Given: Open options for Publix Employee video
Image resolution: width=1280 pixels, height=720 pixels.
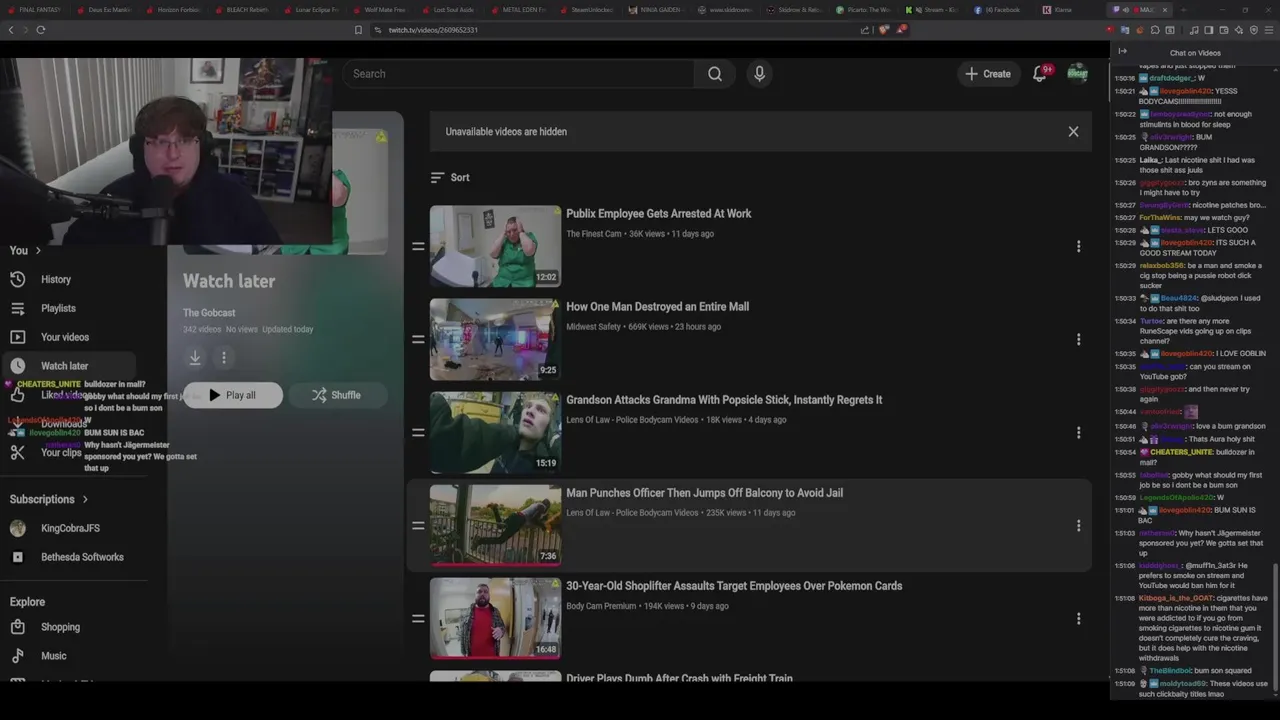Looking at the screenshot, I should (x=1078, y=246).
